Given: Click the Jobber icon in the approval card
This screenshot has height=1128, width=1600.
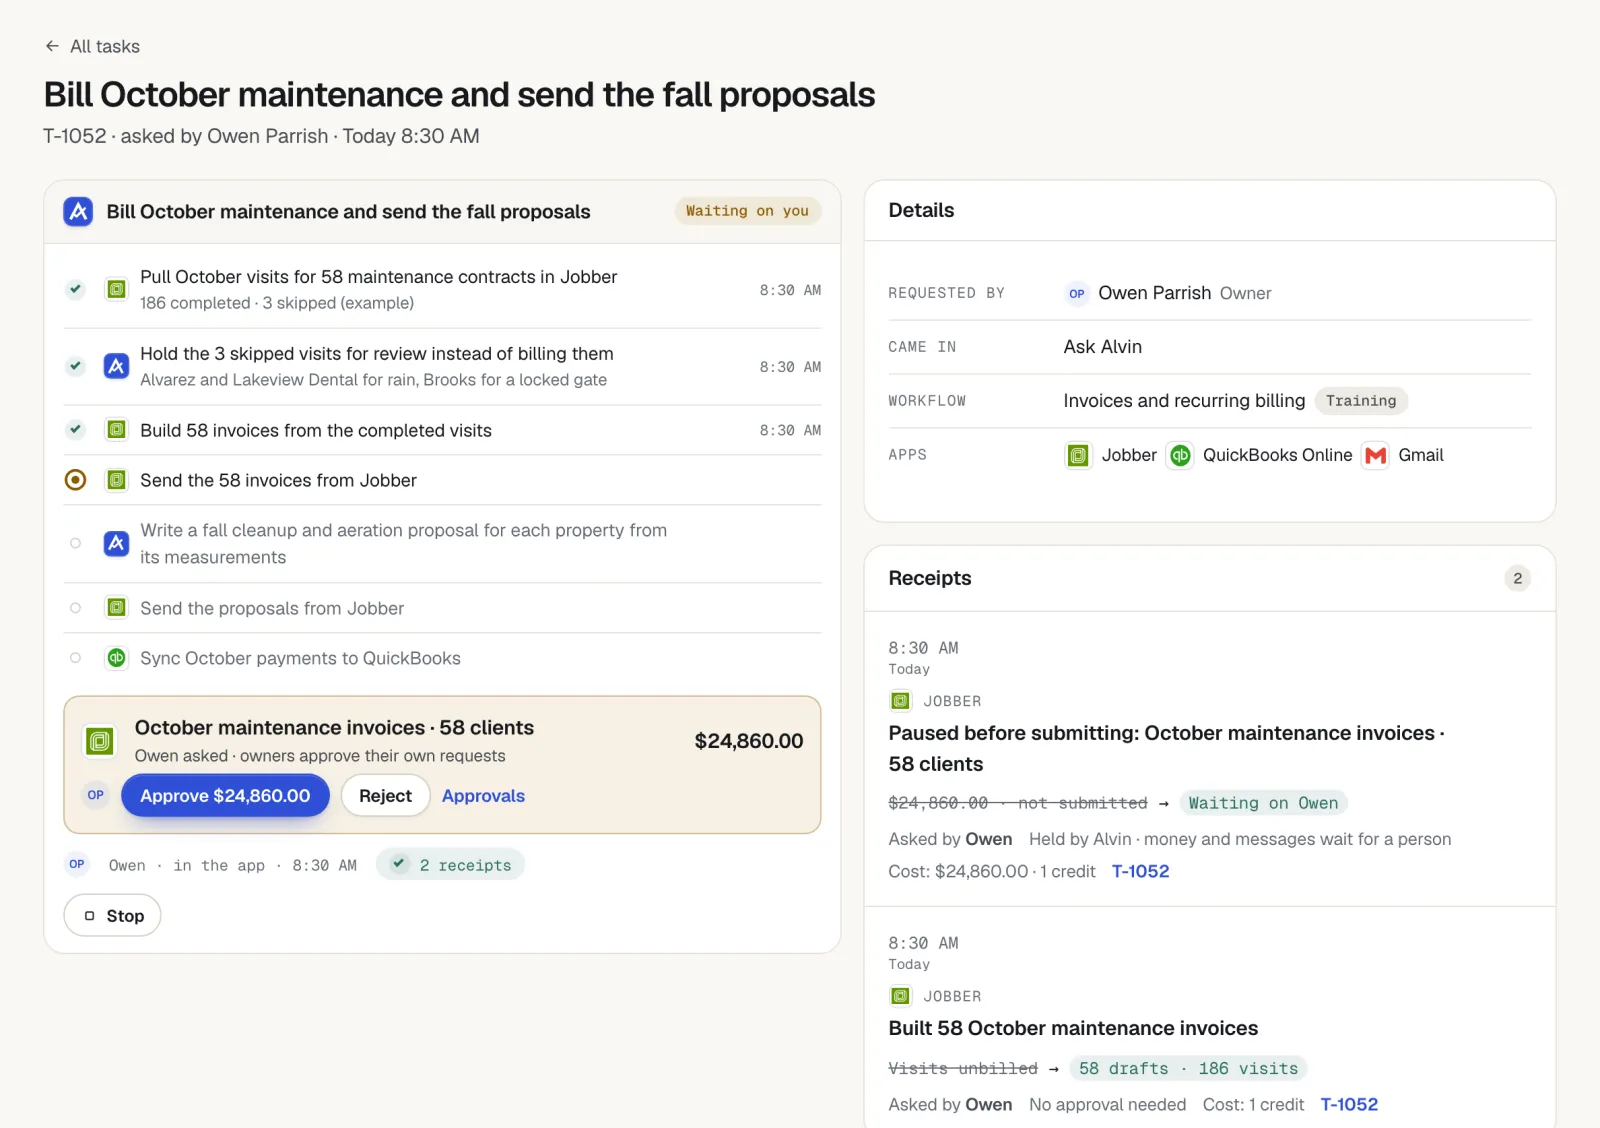Looking at the screenshot, I should (99, 742).
